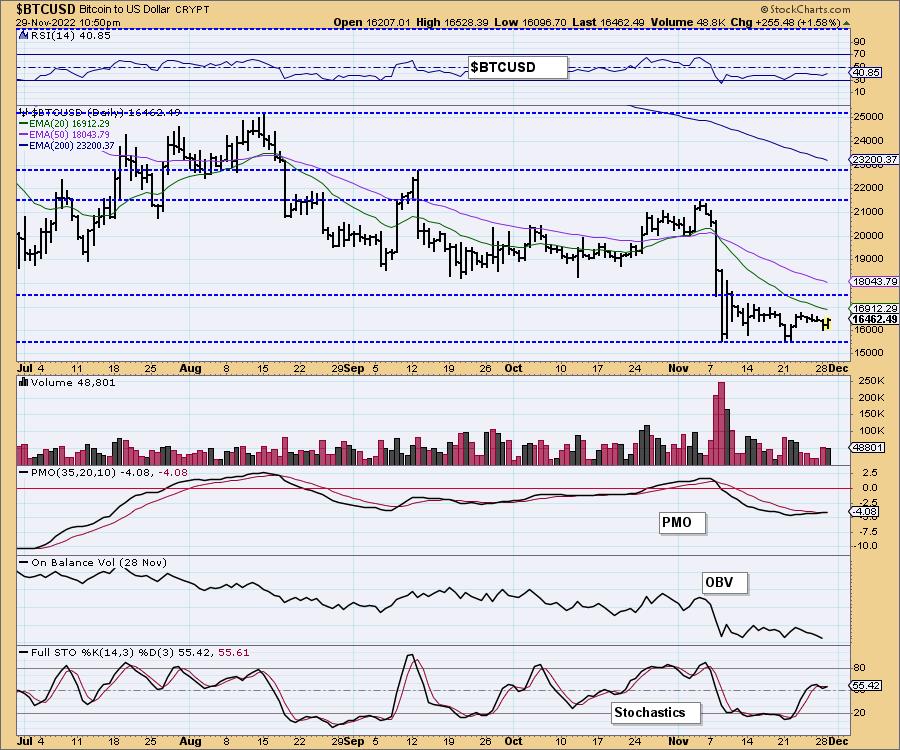
Task: Click the 18043.79 price tag on right axis
Action: point(874,281)
